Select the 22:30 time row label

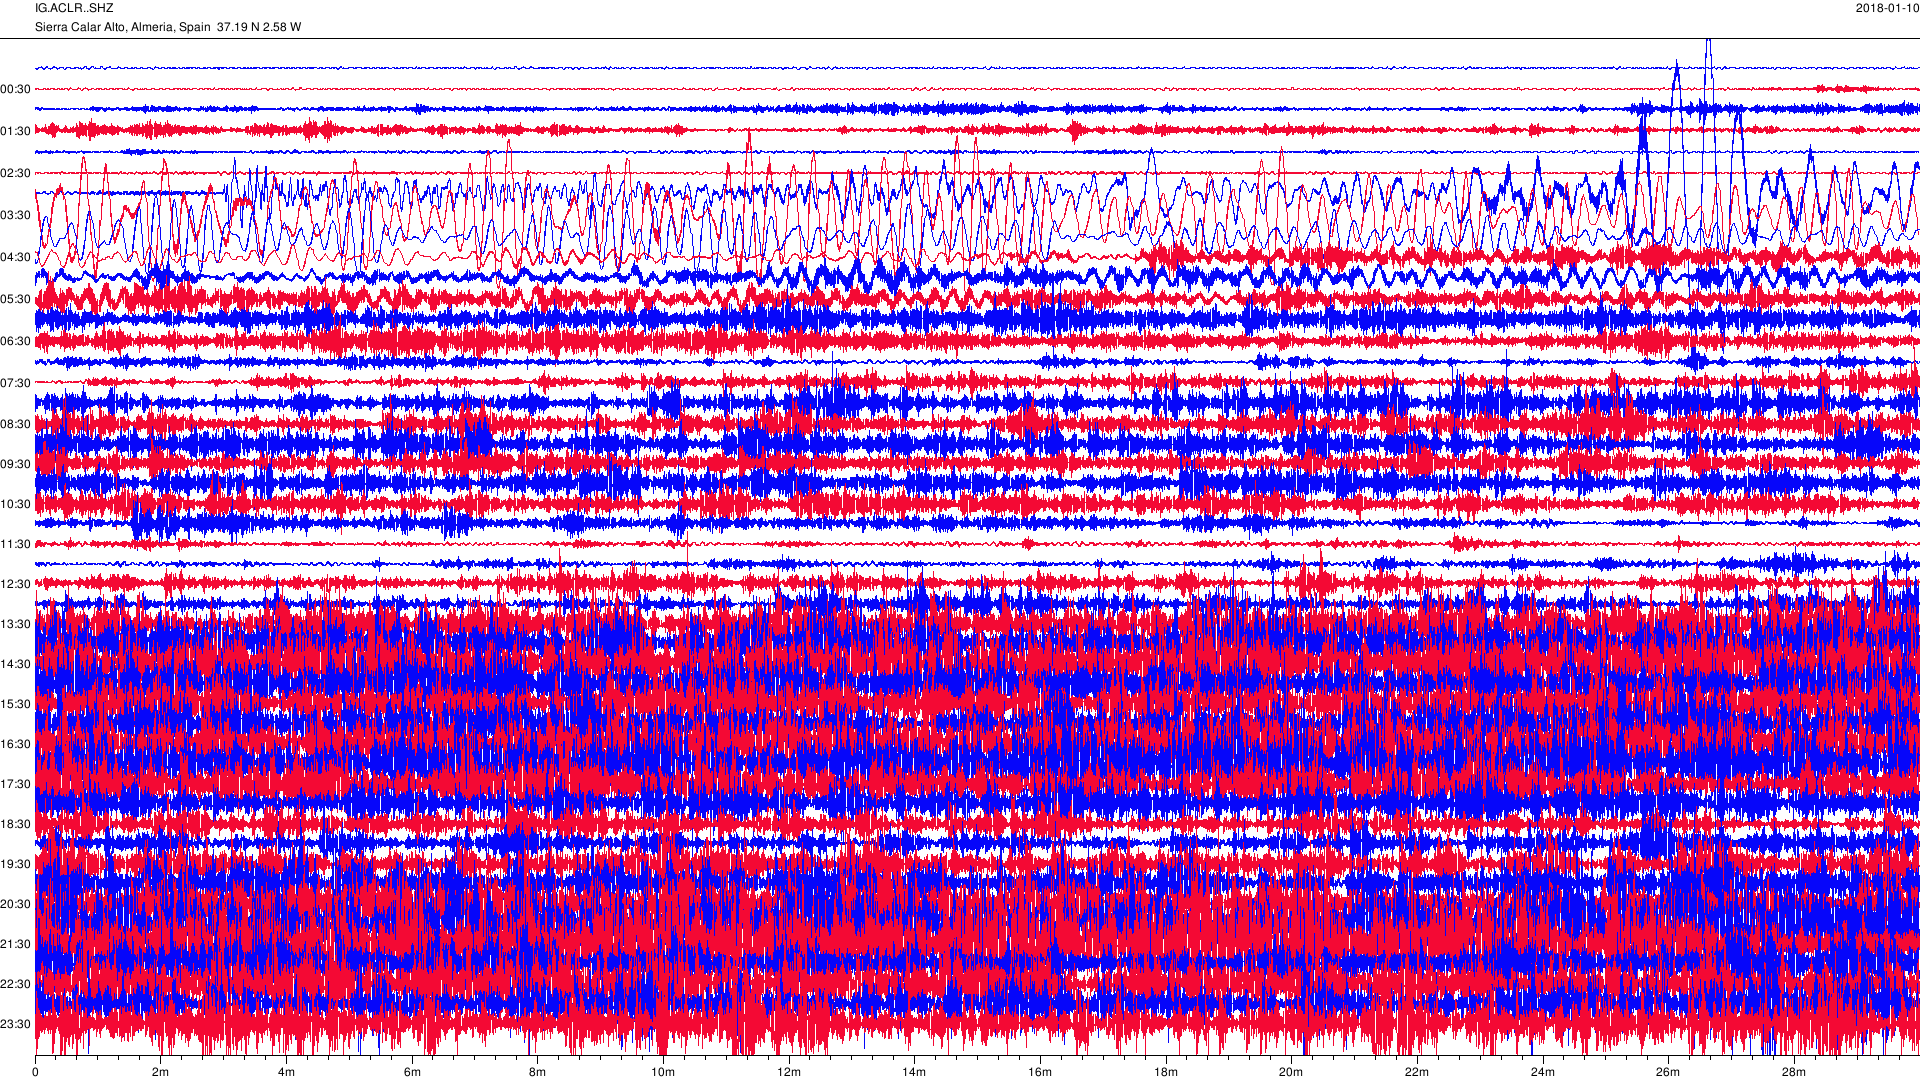coord(16,985)
